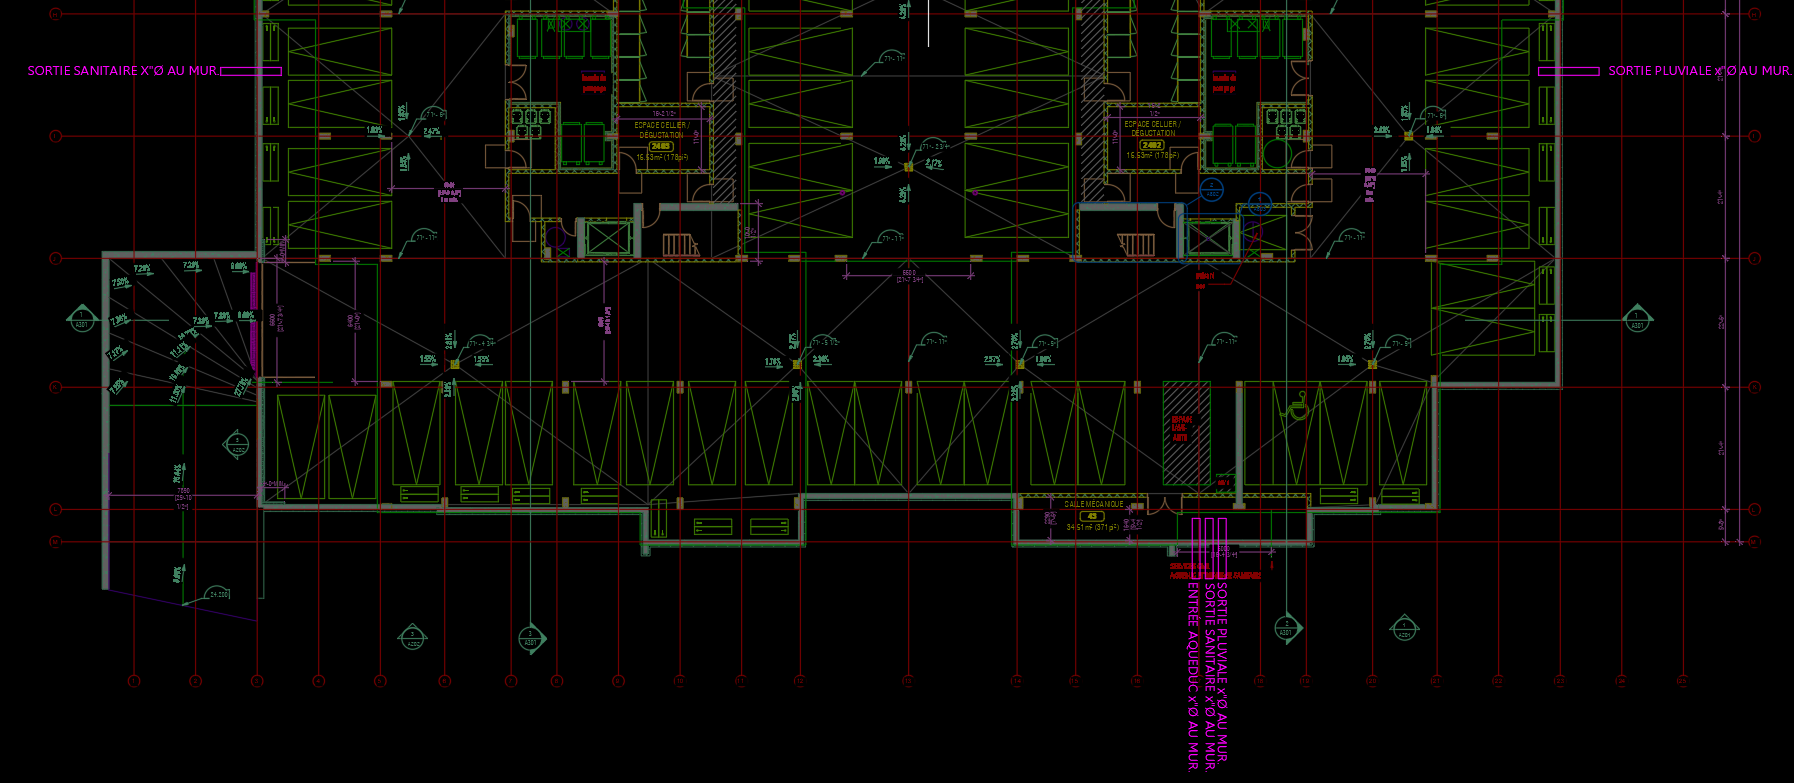
Task: Click the SALLE MÉCANIQUE room label
Action: click(1093, 505)
